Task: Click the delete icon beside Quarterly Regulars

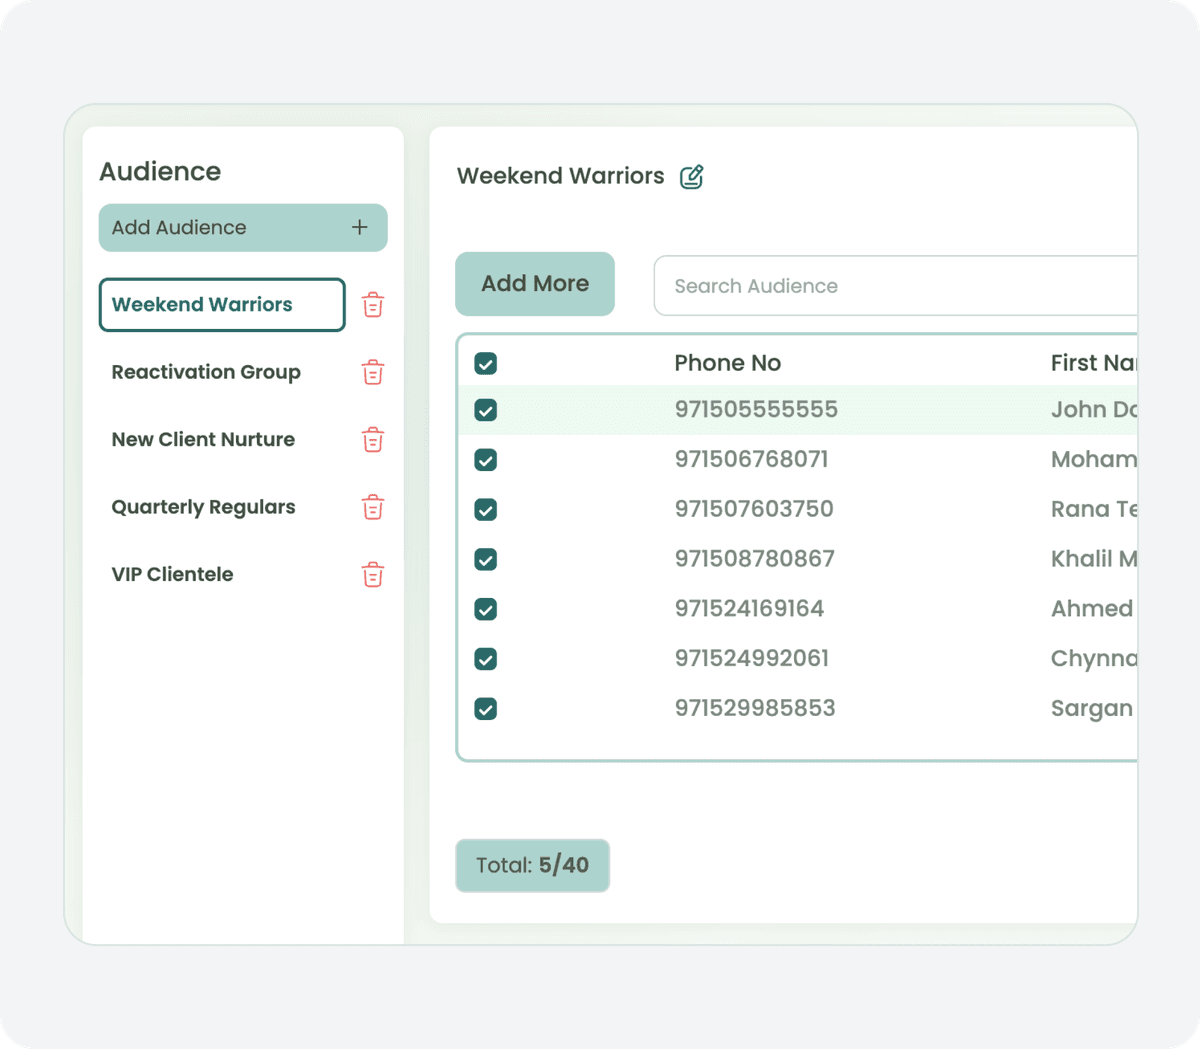Action: coord(372,507)
